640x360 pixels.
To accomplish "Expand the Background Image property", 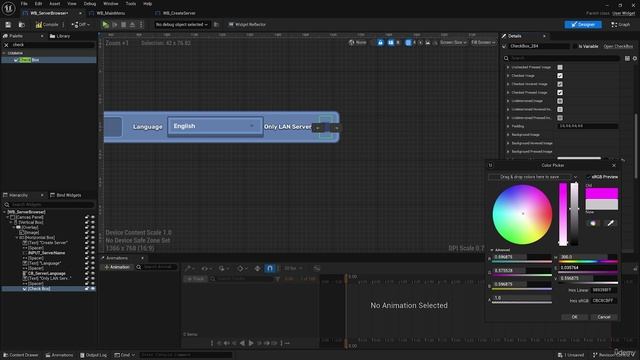I will [x=508, y=135].
